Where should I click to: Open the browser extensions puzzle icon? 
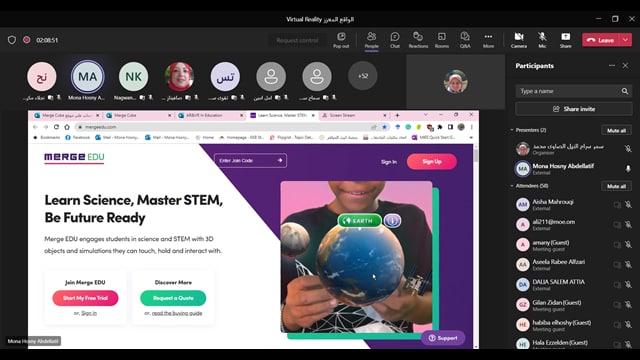click(x=440, y=127)
